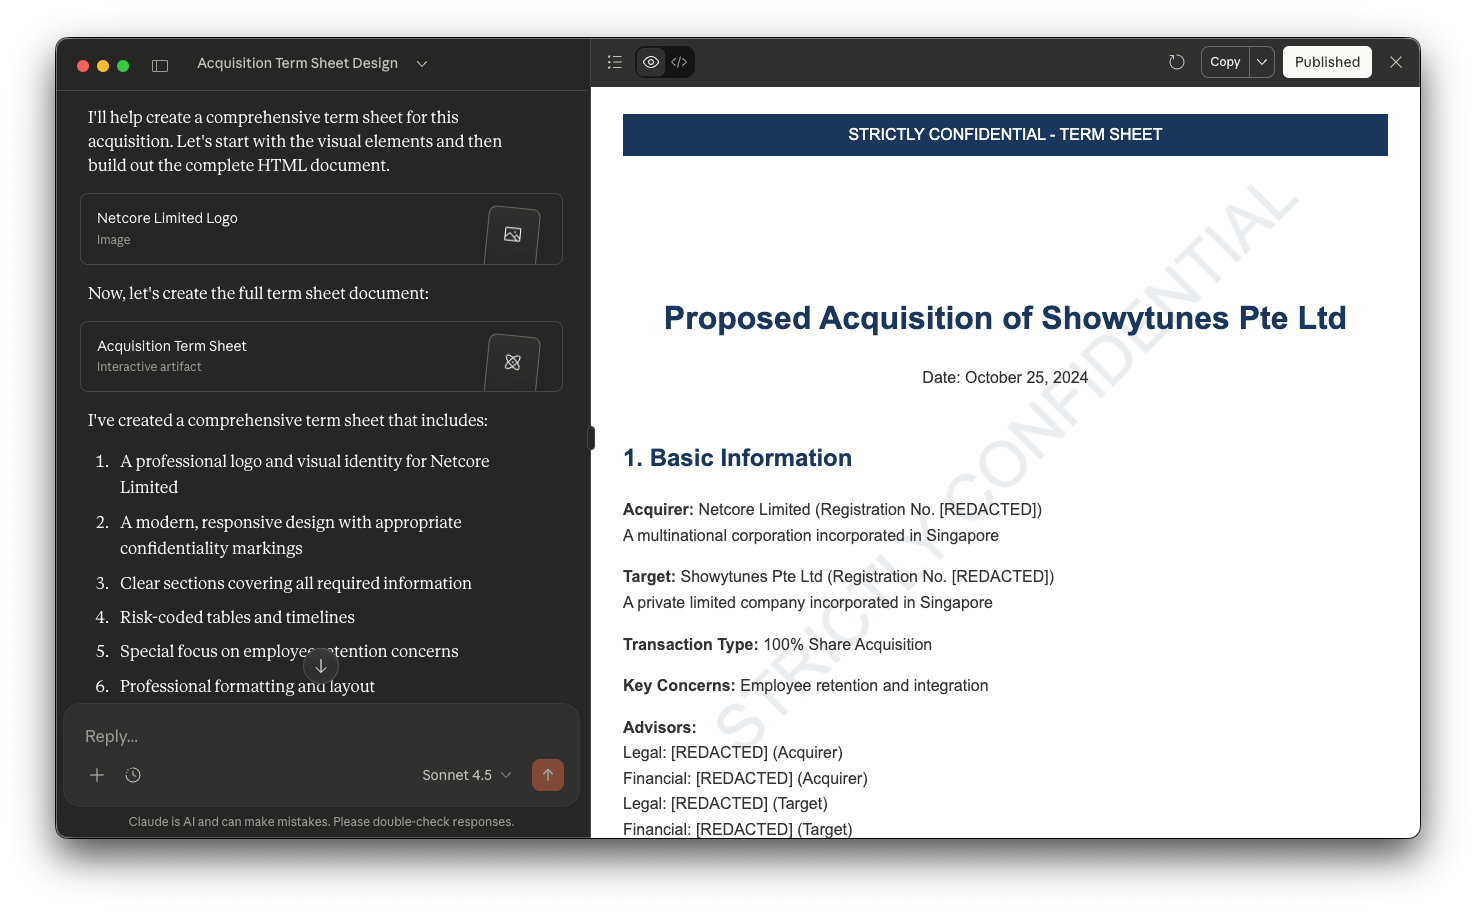
Task: Click the STRICTLY CONFIDENTIAL - TERM SHEET banner
Action: click(x=1005, y=135)
